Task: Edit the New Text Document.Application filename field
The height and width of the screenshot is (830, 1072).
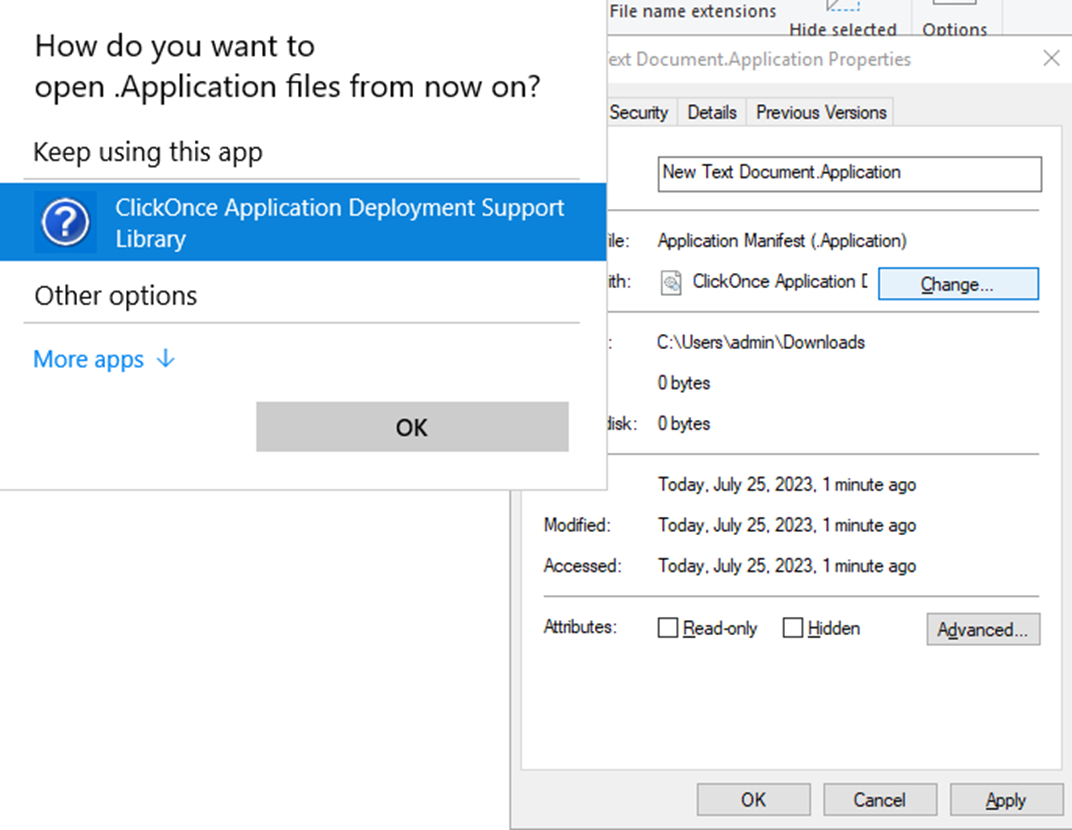Action: click(x=850, y=174)
